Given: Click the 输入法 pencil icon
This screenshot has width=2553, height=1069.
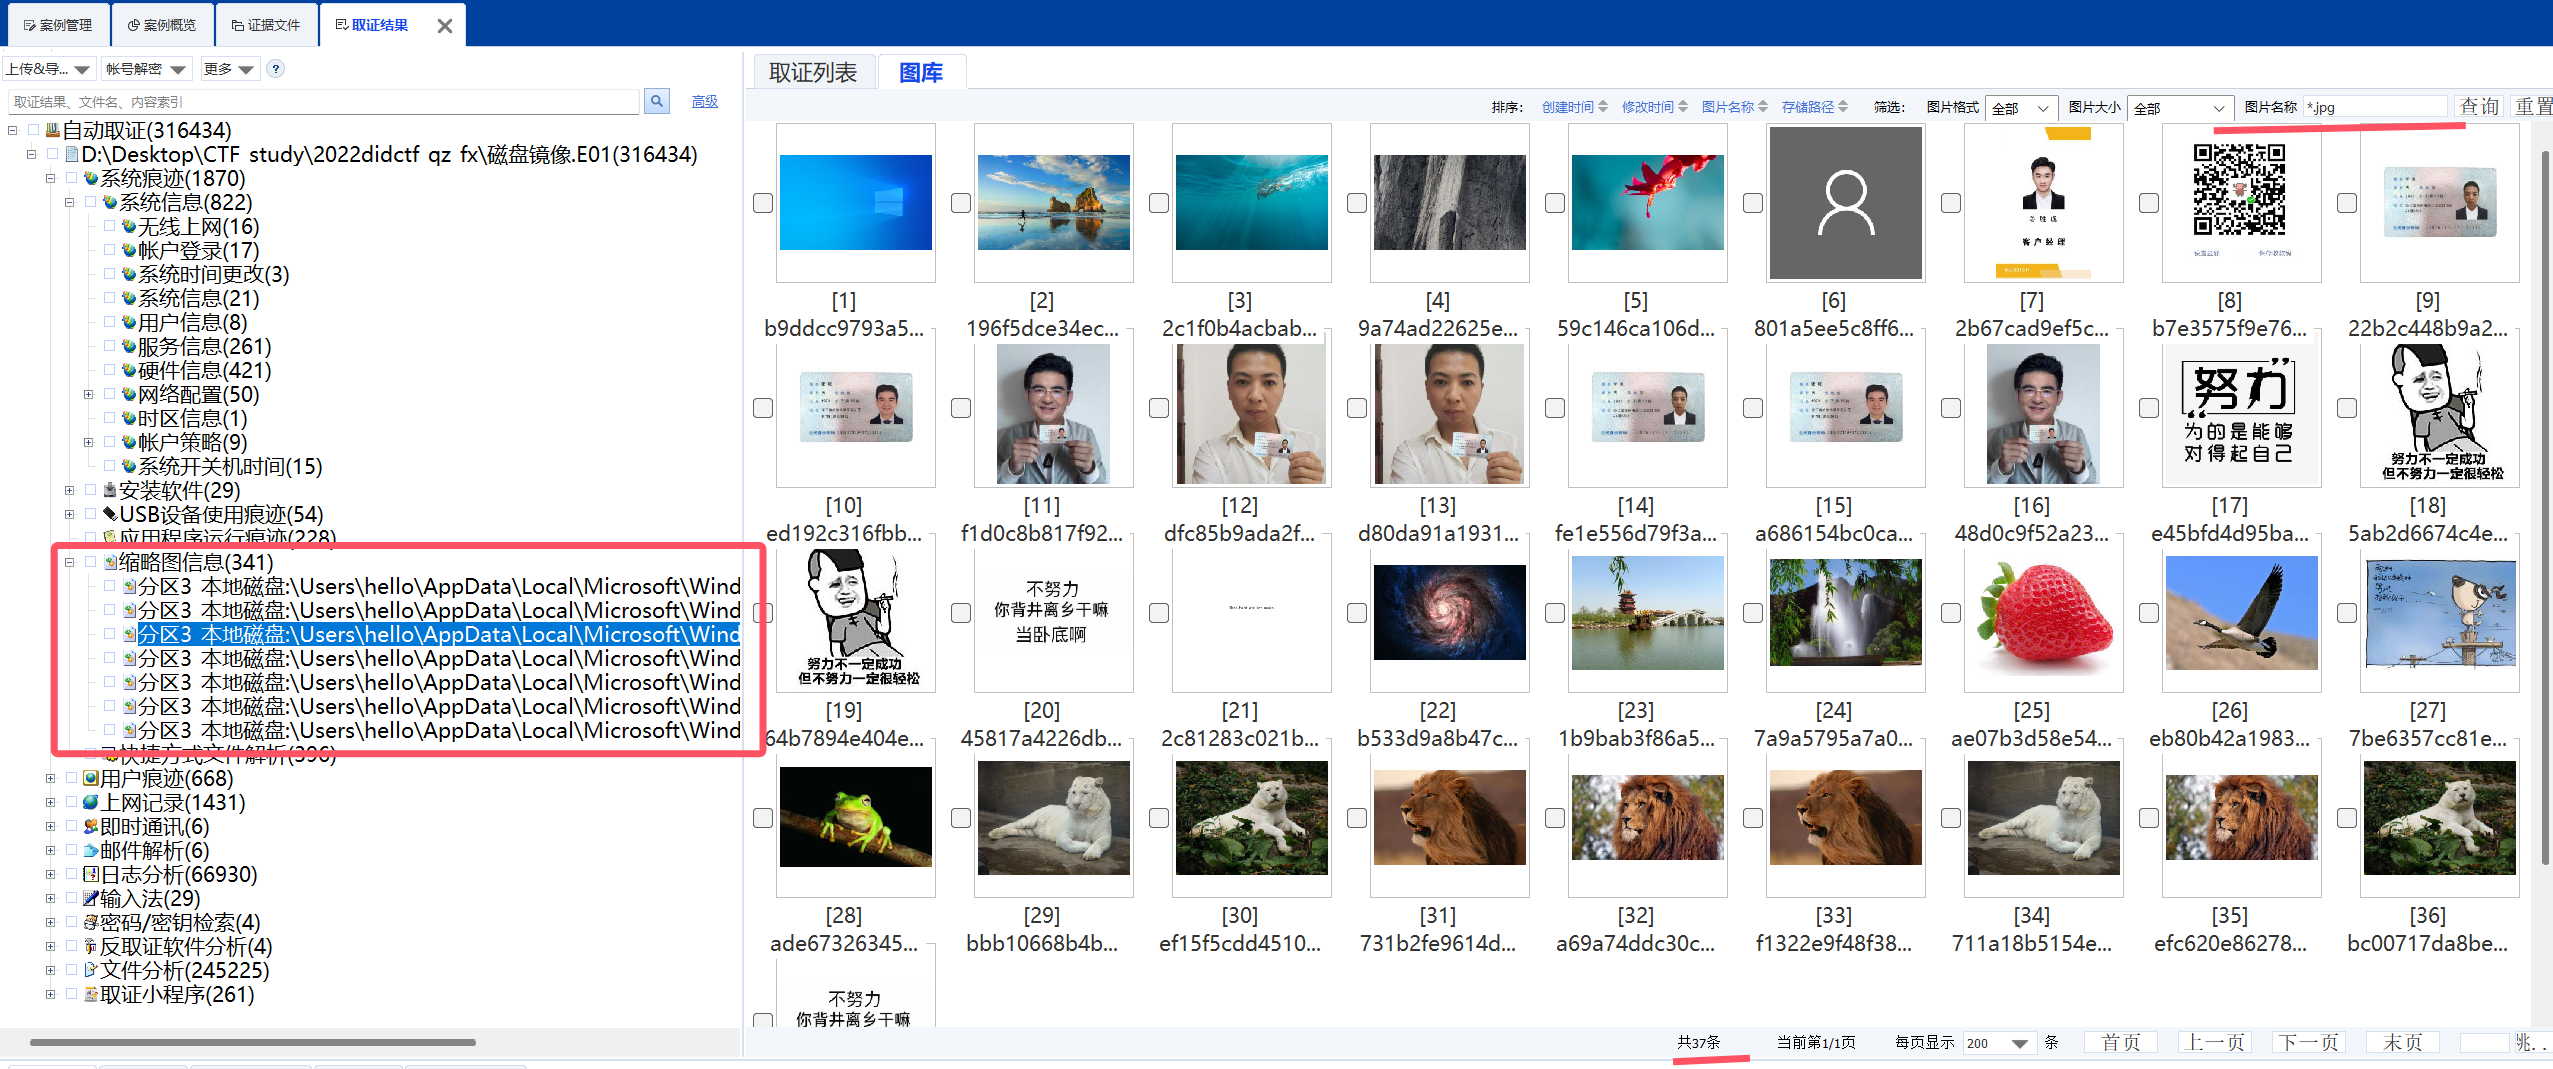Looking at the screenshot, I should (x=91, y=899).
